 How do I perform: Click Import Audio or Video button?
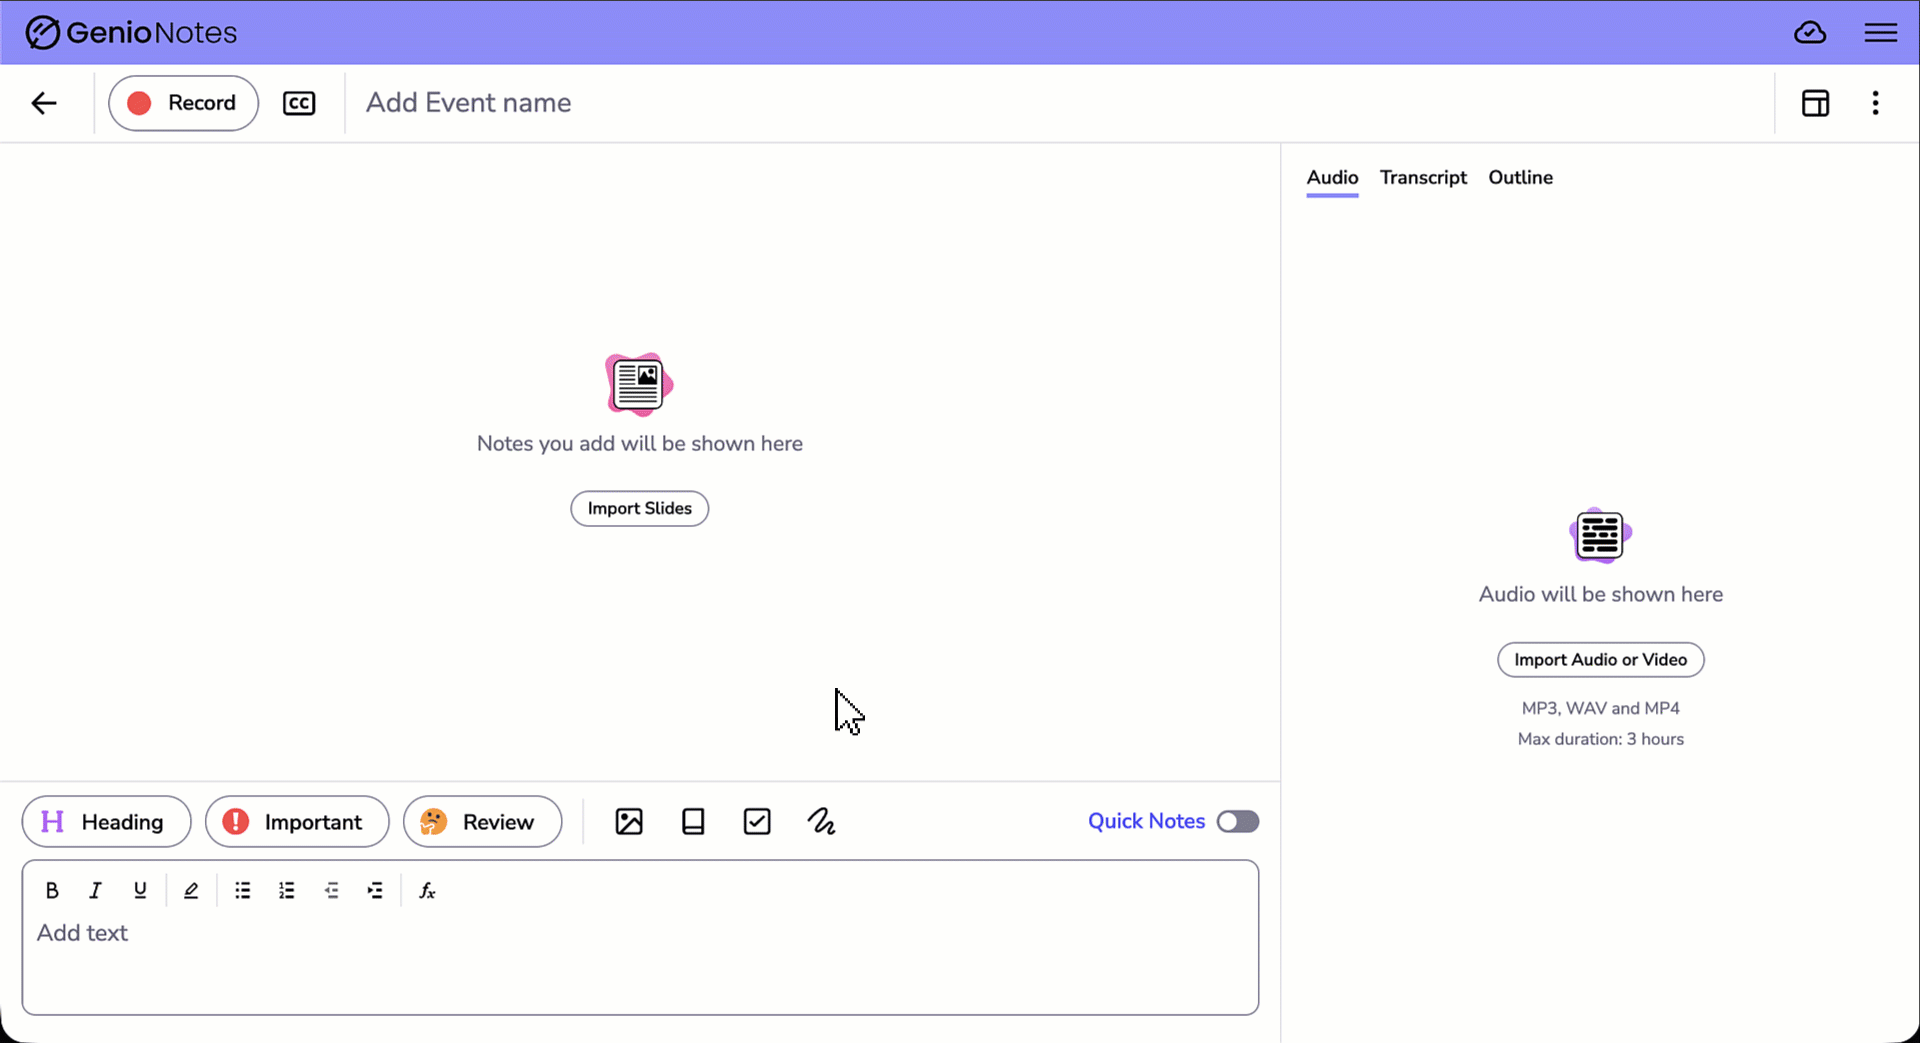pyautogui.click(x=1600, y=660)
